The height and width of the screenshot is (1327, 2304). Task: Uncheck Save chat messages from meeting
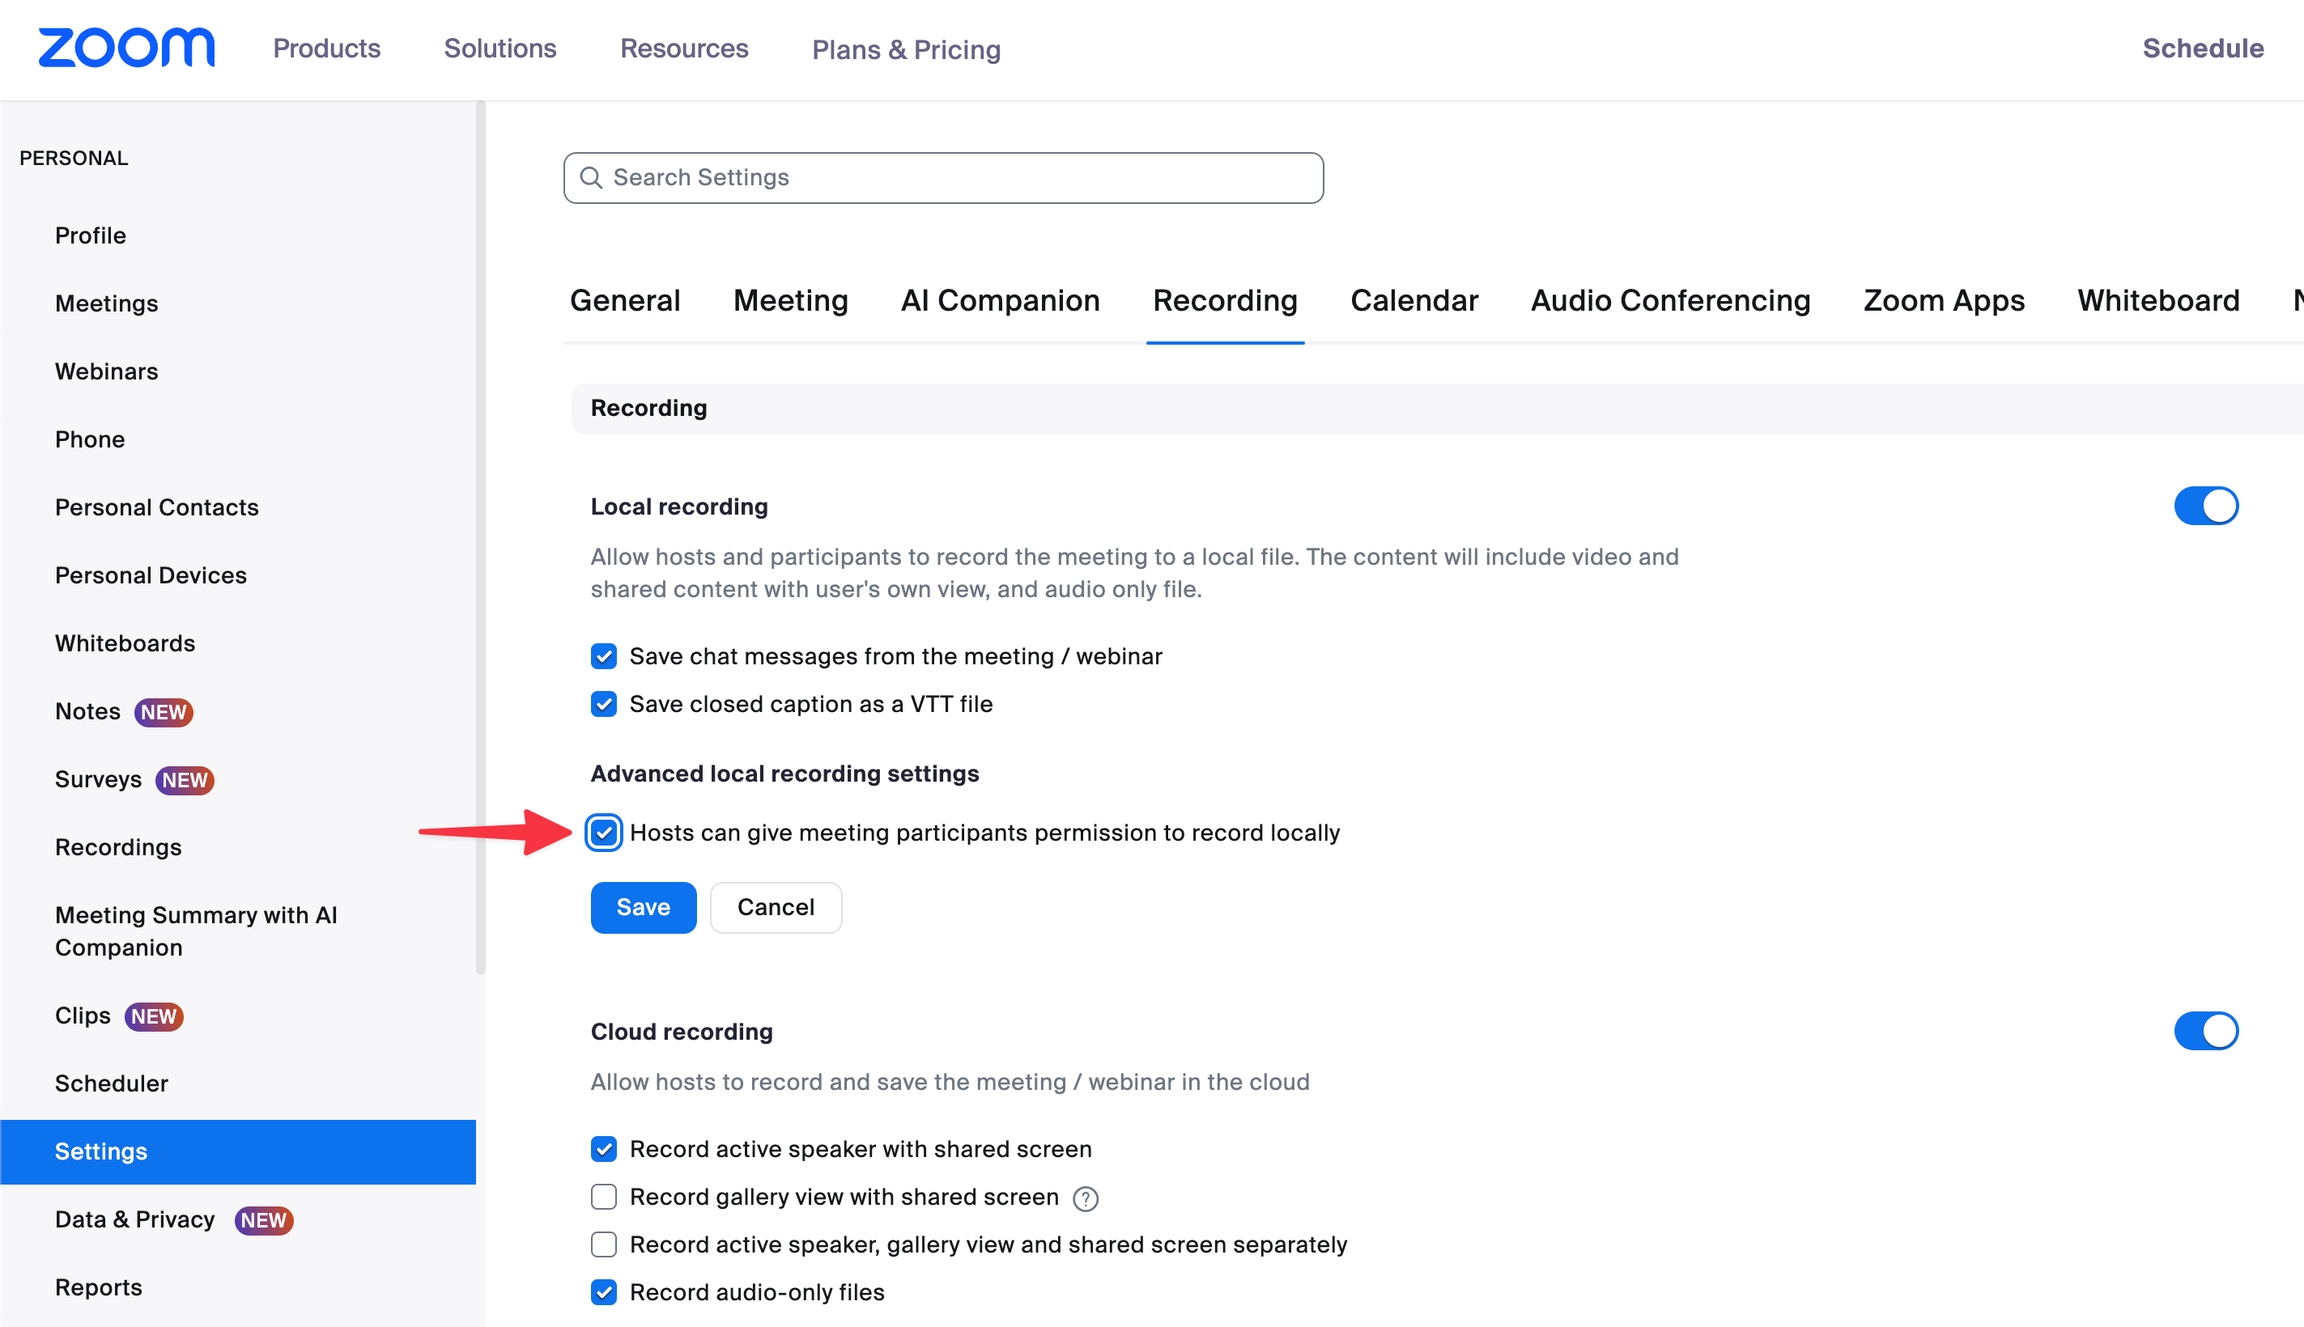coord(604,657)
